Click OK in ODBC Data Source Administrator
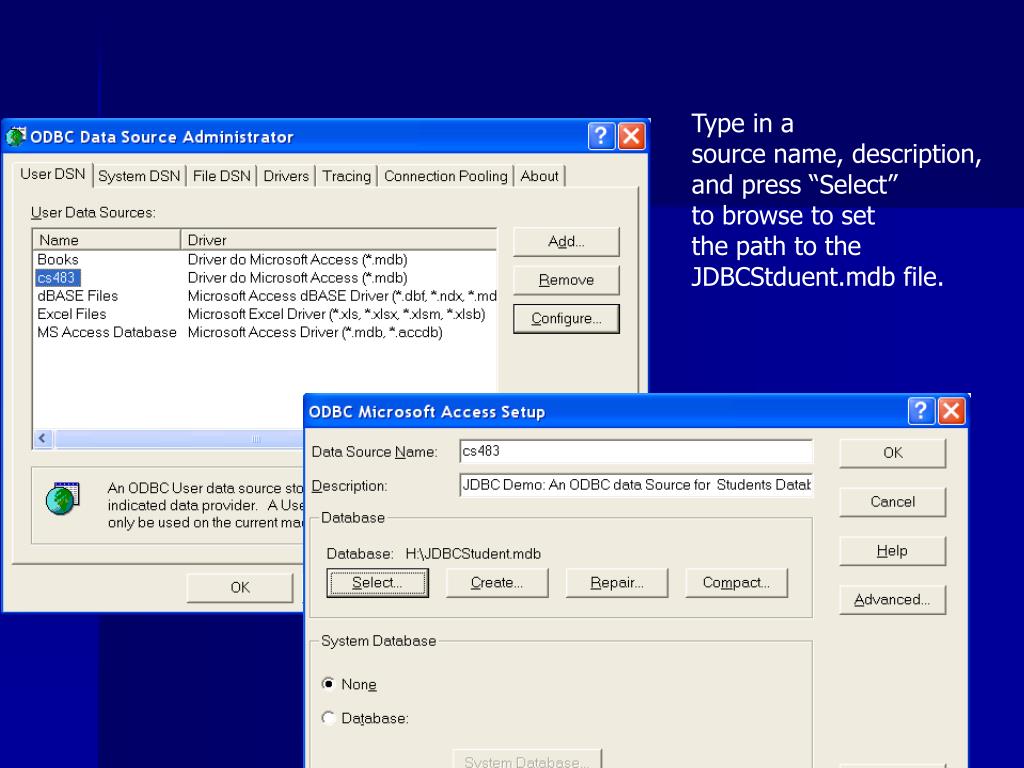Screen dimensions: 1024x768 (x=240, y=588)
